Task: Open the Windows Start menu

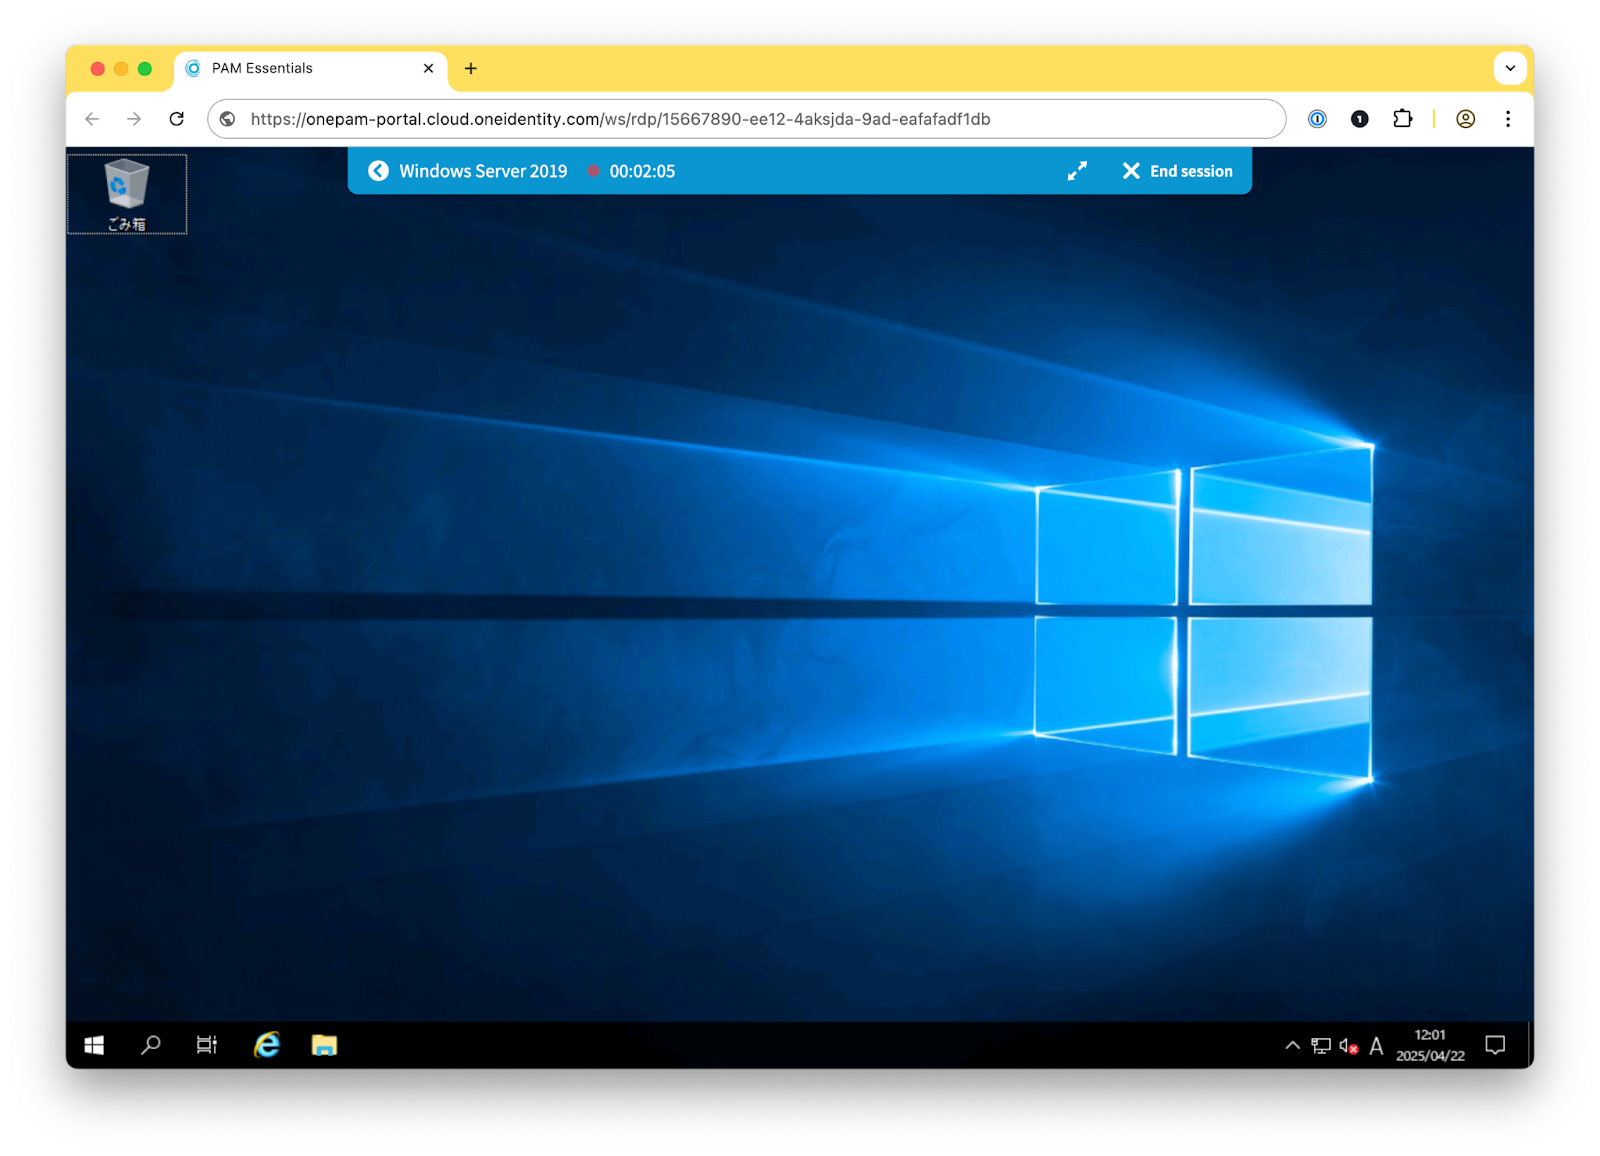Action: pyautogui.click(x=94, y=1045)
